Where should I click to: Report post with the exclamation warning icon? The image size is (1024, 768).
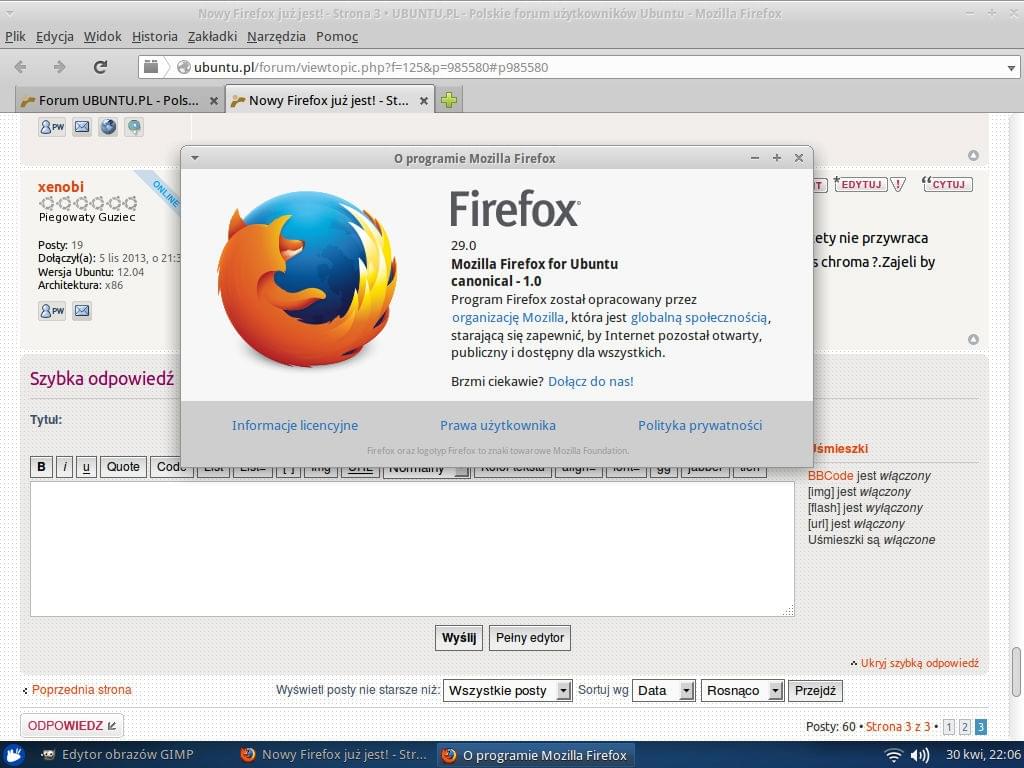[899, 185]
